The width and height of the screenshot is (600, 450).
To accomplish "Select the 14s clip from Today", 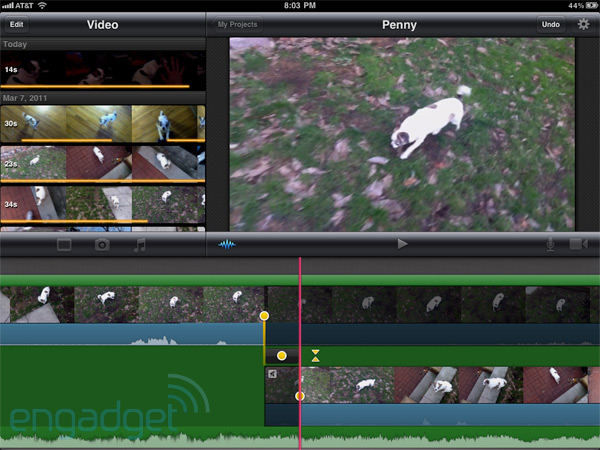I will [102, 70].
